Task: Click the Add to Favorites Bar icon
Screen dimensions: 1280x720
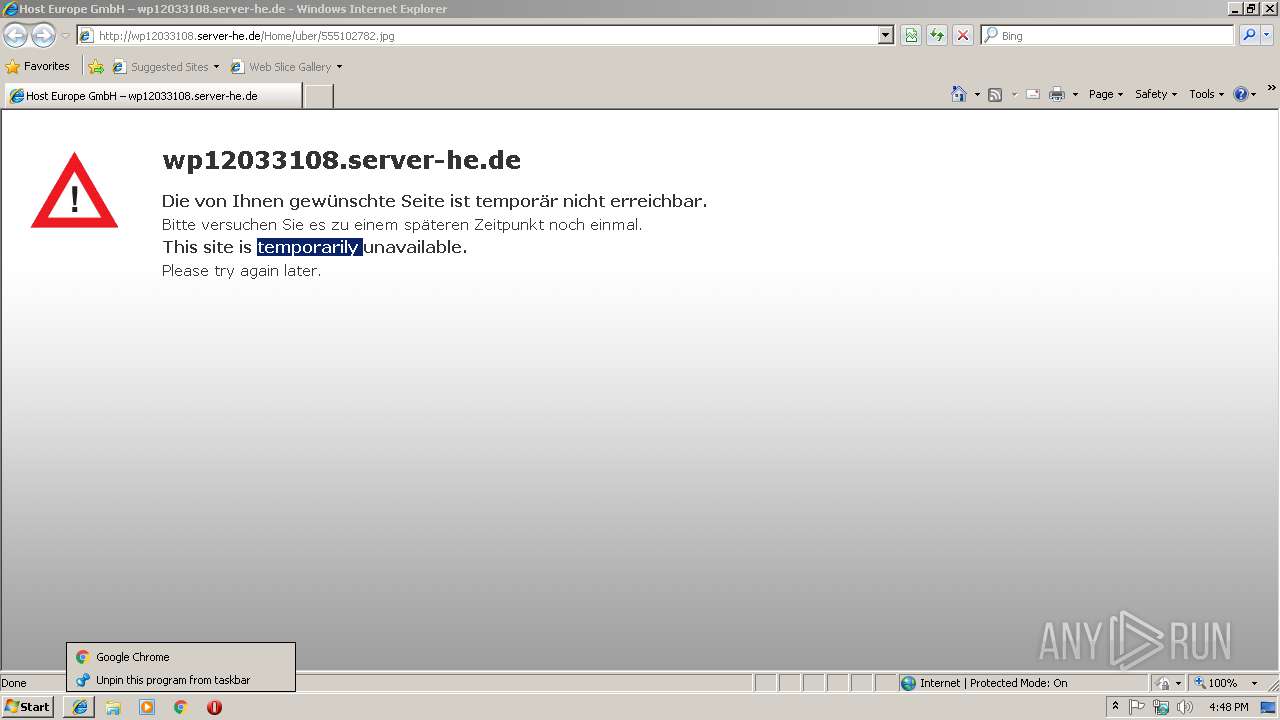Action: click(96, 67)
